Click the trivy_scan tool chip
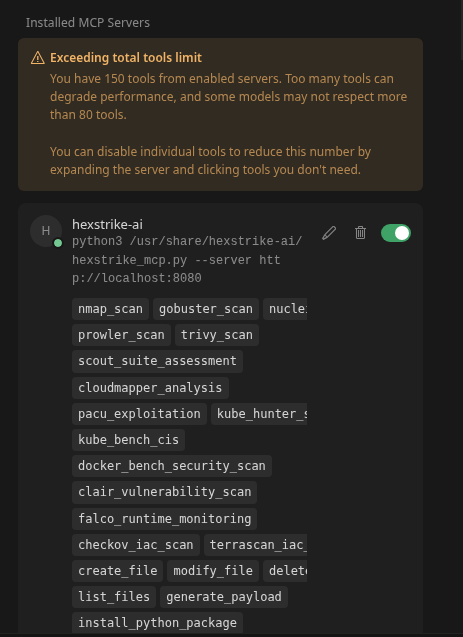This screenshot has height=637, width=463. pos(217,335)
